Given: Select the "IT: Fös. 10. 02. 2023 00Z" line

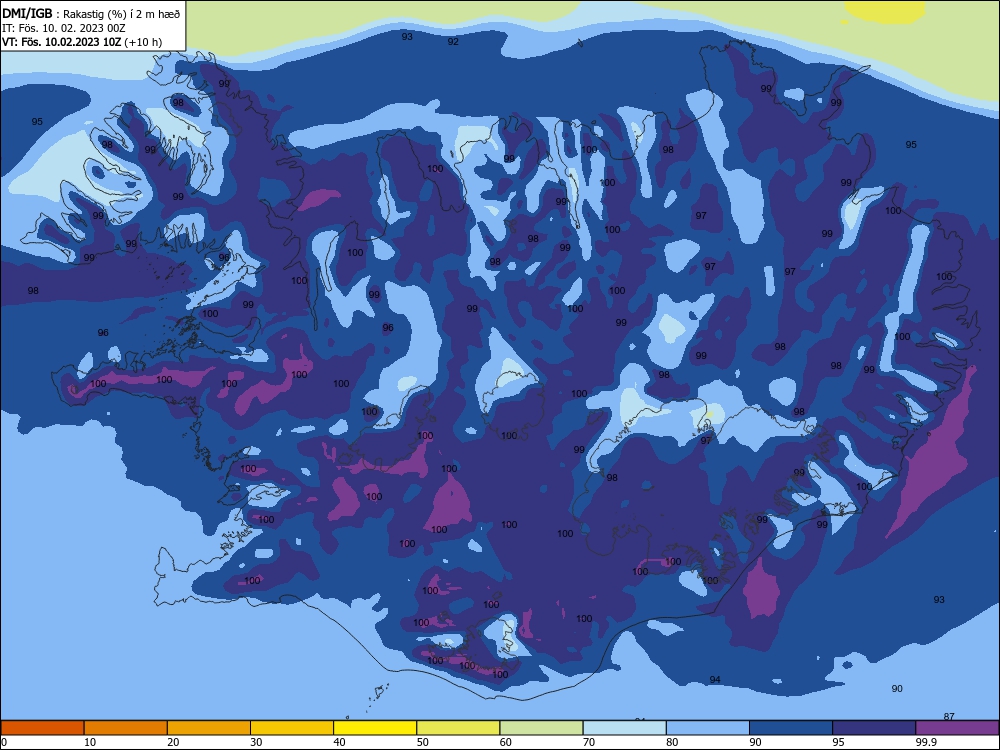Looking at the screenshot, I should pyautogui.click(x=64, y=28).
